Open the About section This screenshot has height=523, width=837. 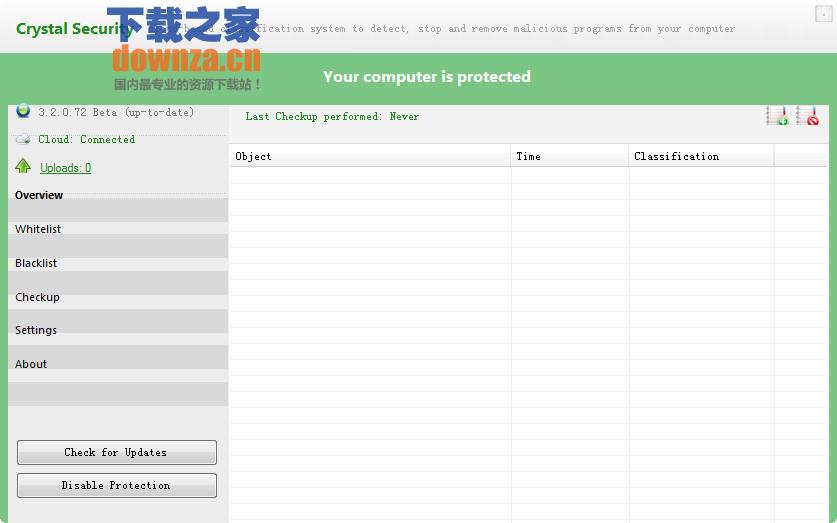[x=31, y=364]
